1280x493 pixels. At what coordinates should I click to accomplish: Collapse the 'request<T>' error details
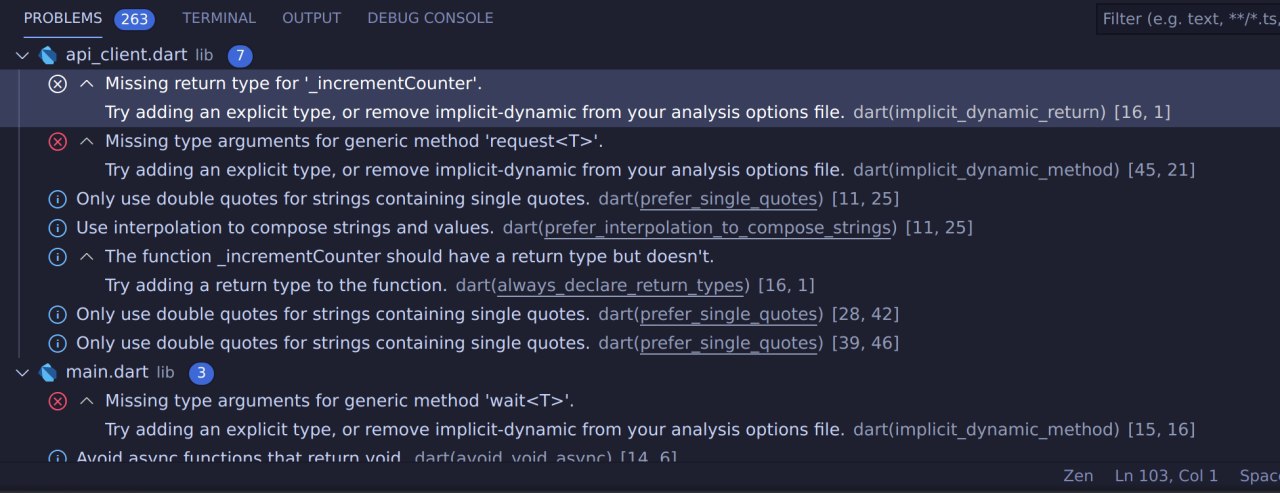click(x=87, y=141)
